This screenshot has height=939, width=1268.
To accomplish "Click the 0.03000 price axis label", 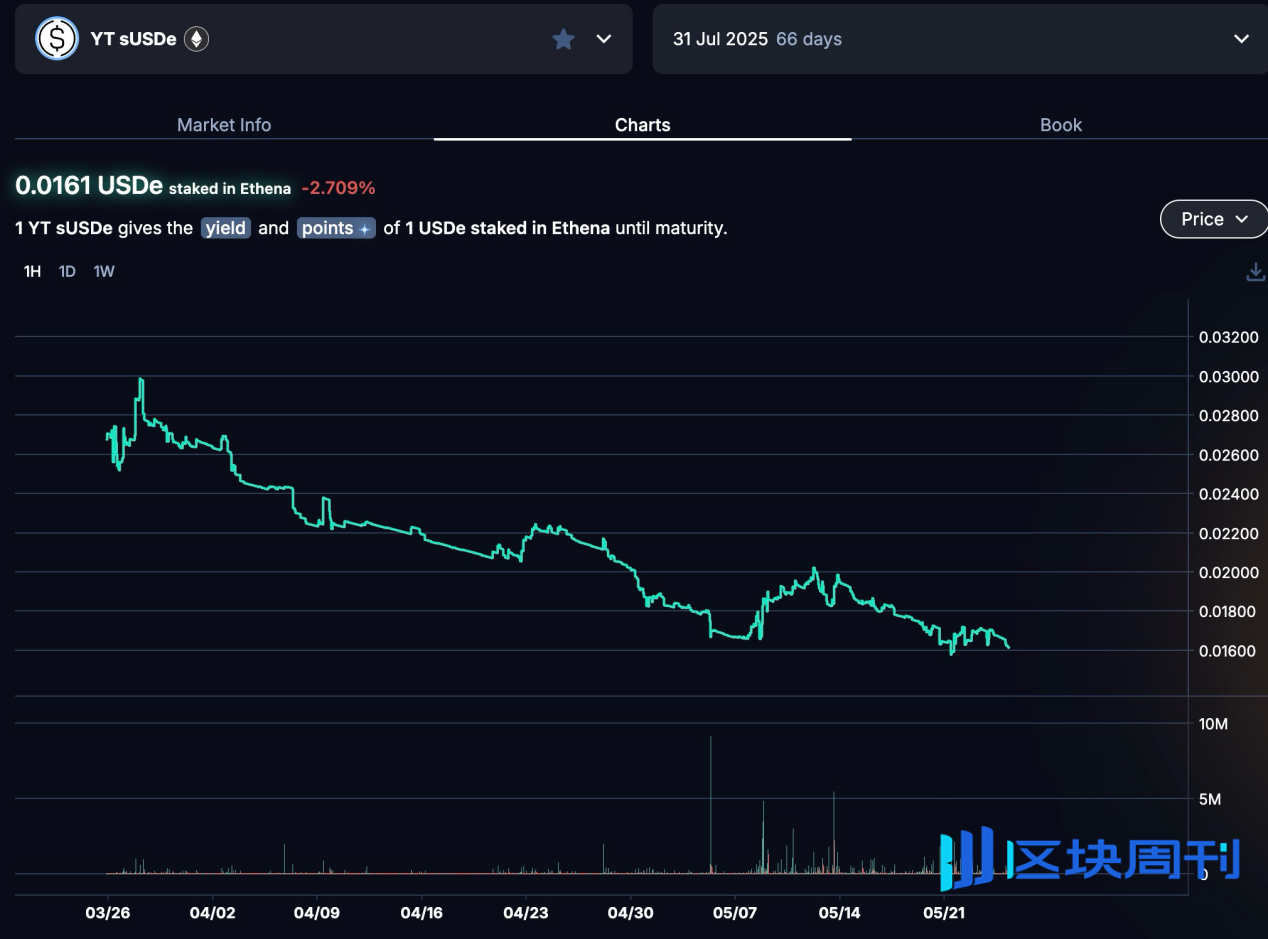I will point(1229,377).
